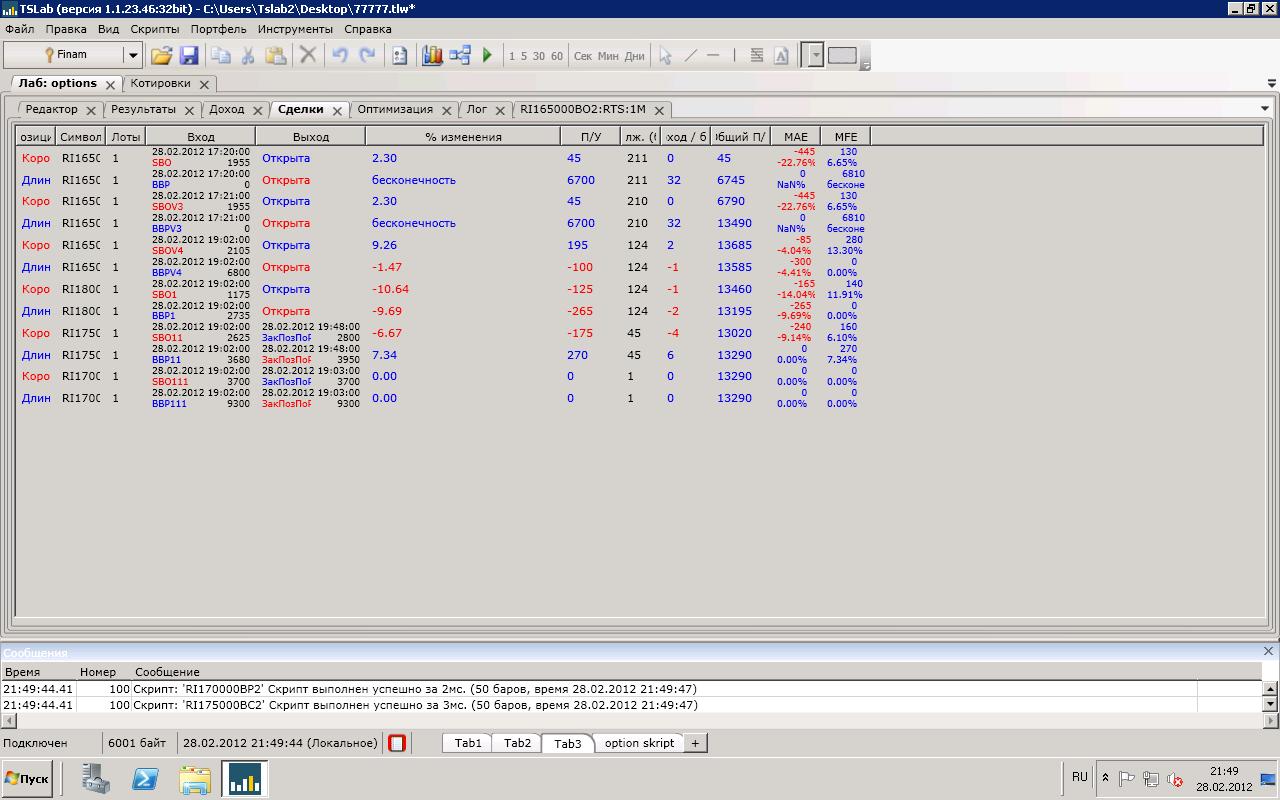Click the bar chart icon in toolbar
The height and width of the screenshot is (800, 1280).
[432, 56]
